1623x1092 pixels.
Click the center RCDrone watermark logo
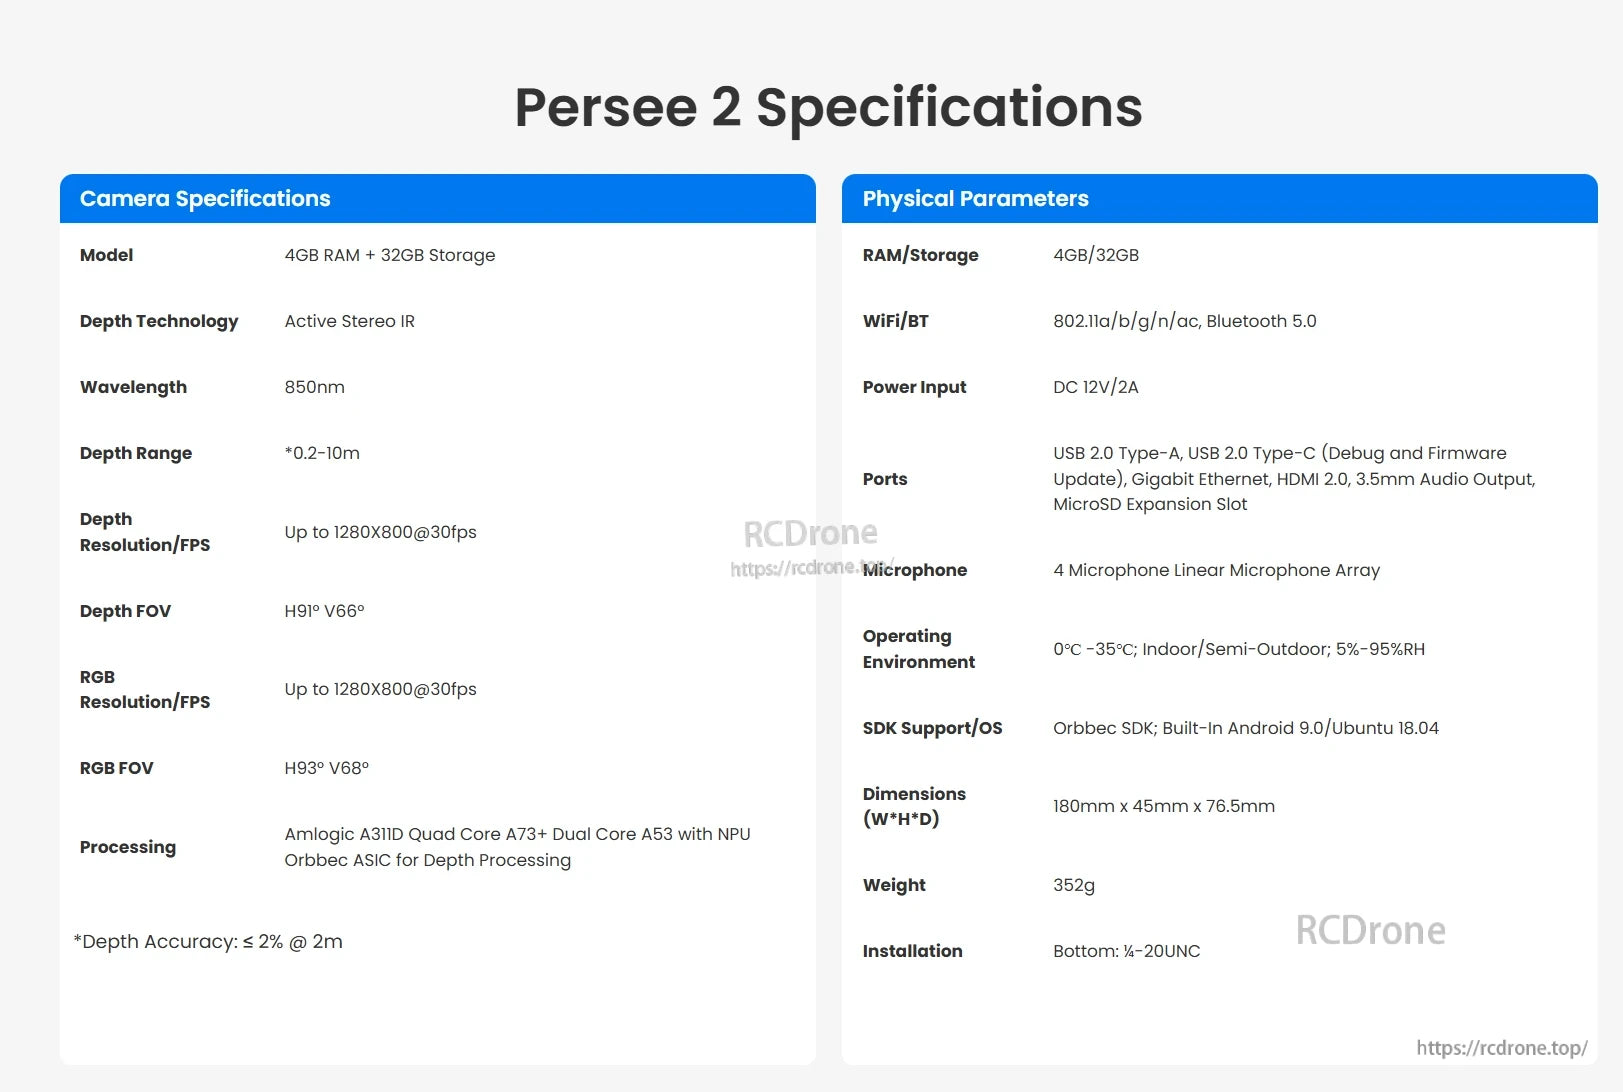(x=810, y=534)
